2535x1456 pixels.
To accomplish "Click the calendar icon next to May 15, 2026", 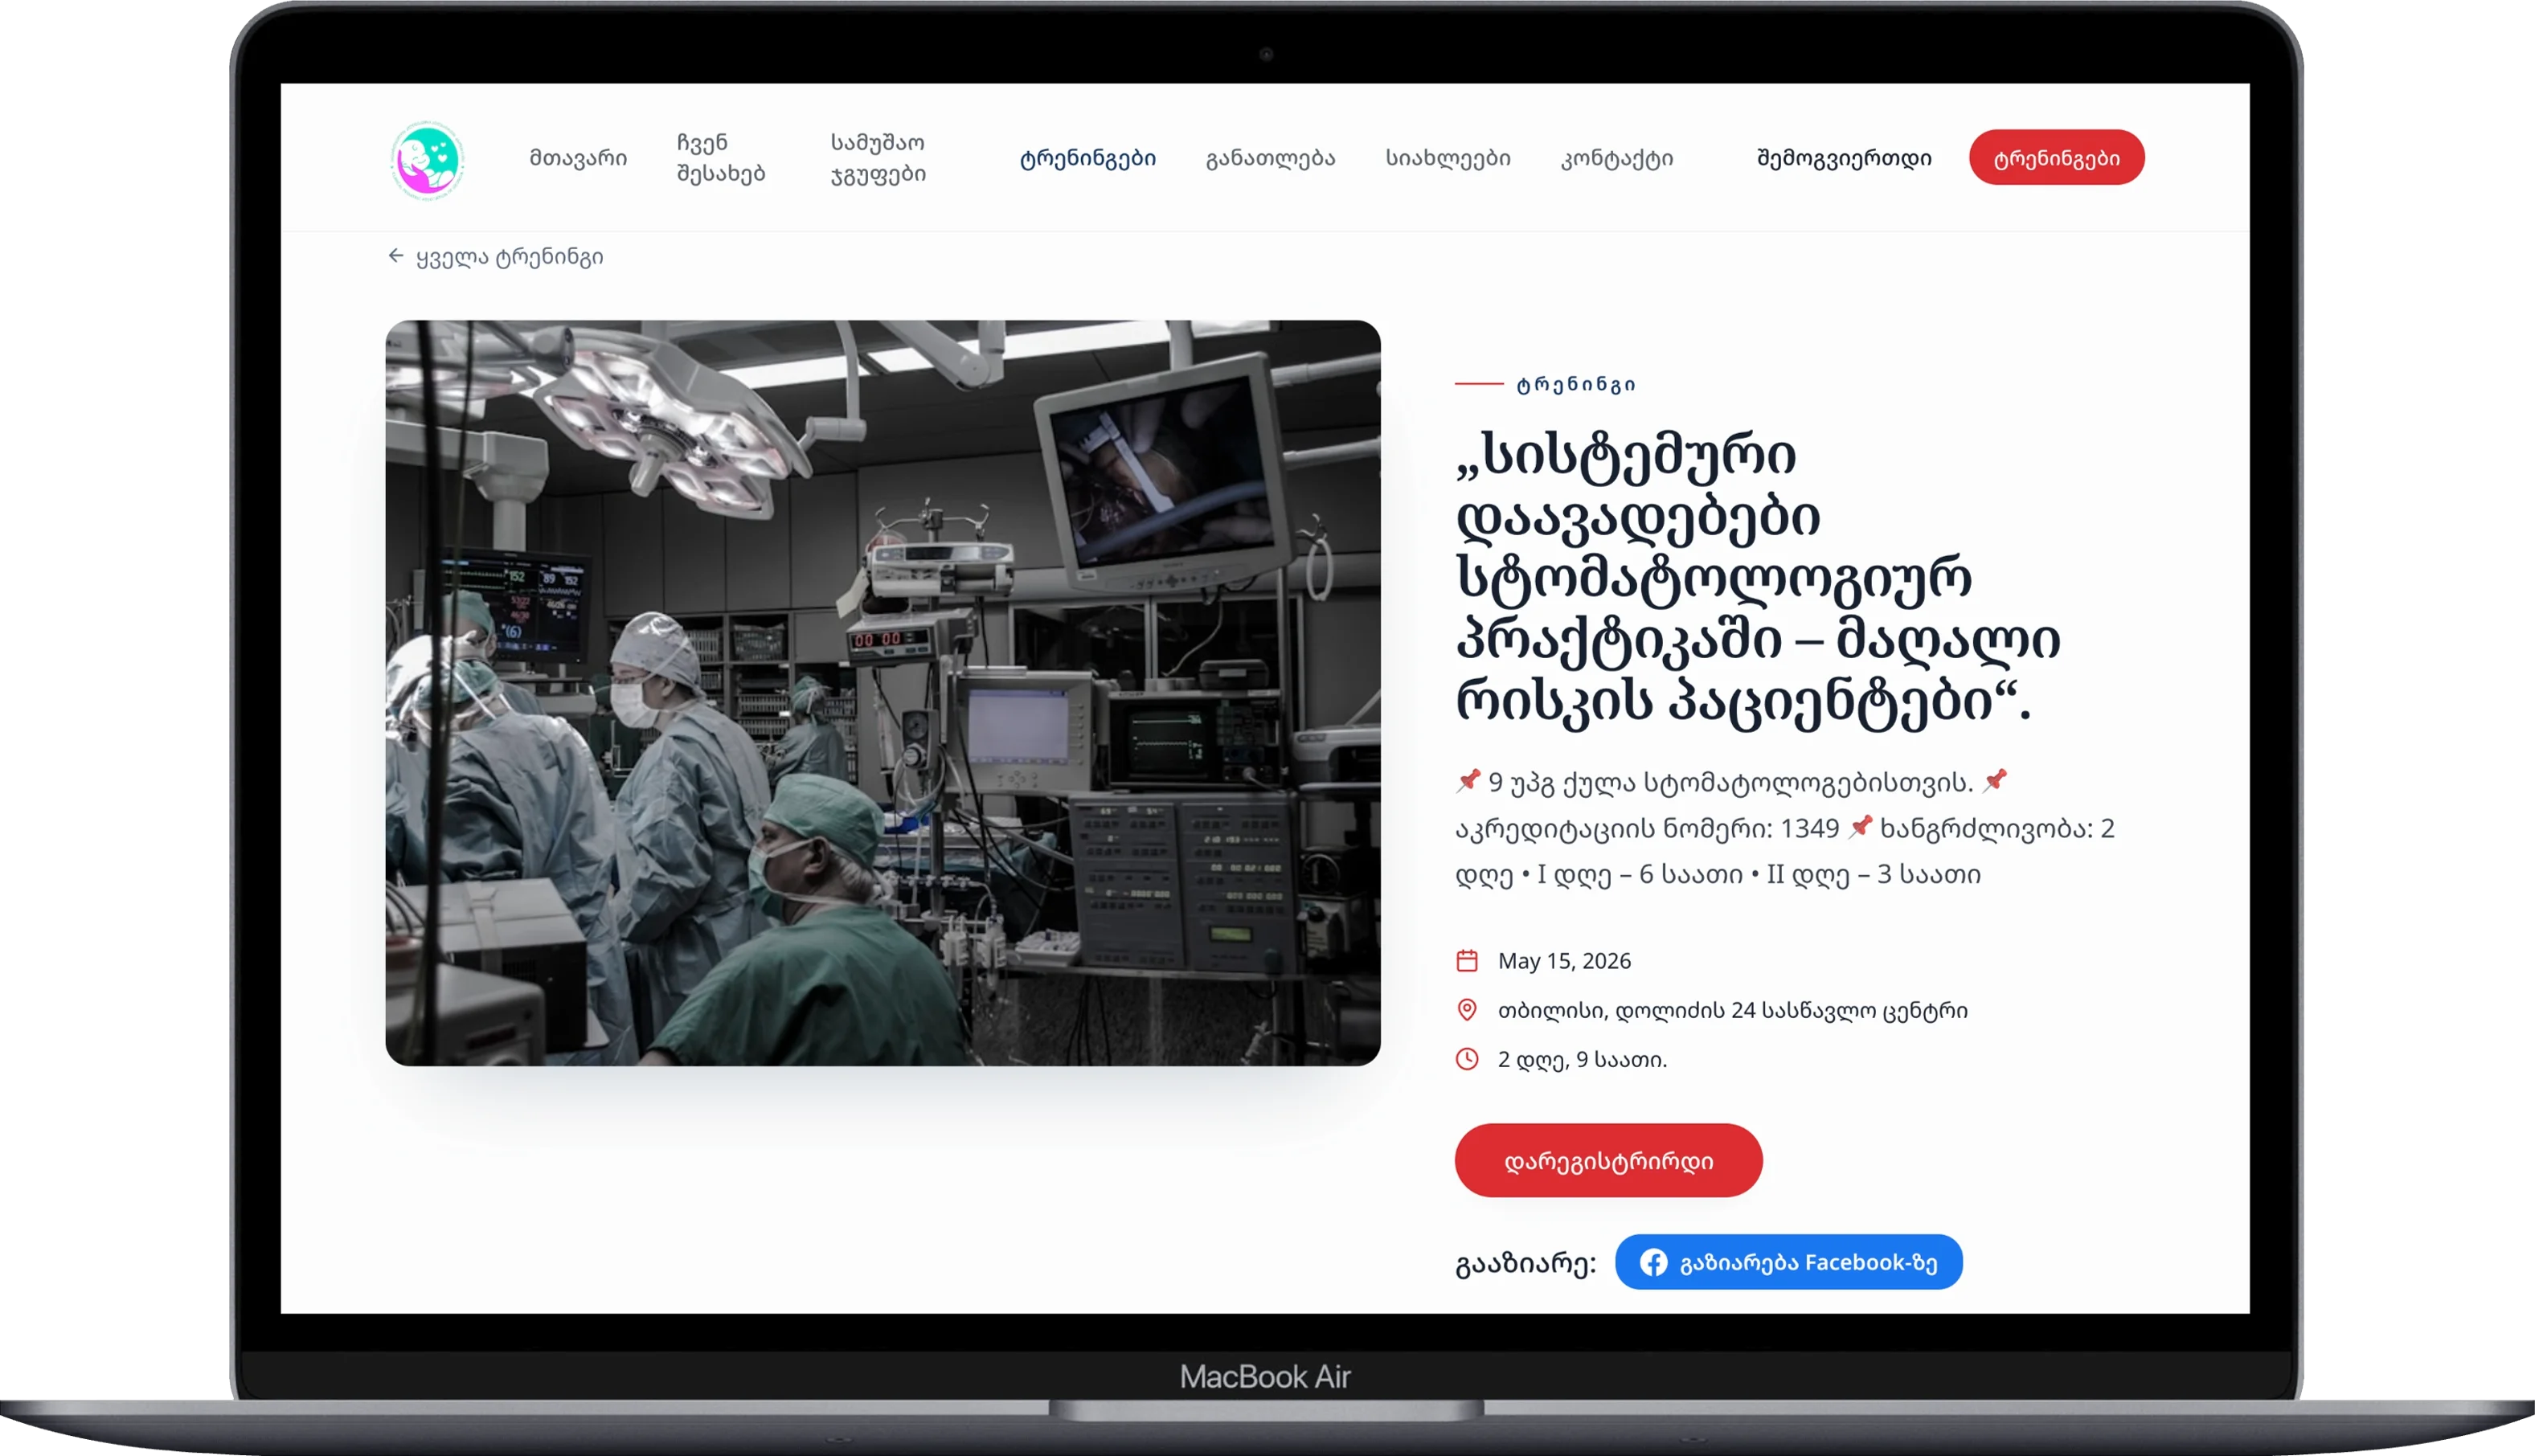I will tap(1467, 961).
